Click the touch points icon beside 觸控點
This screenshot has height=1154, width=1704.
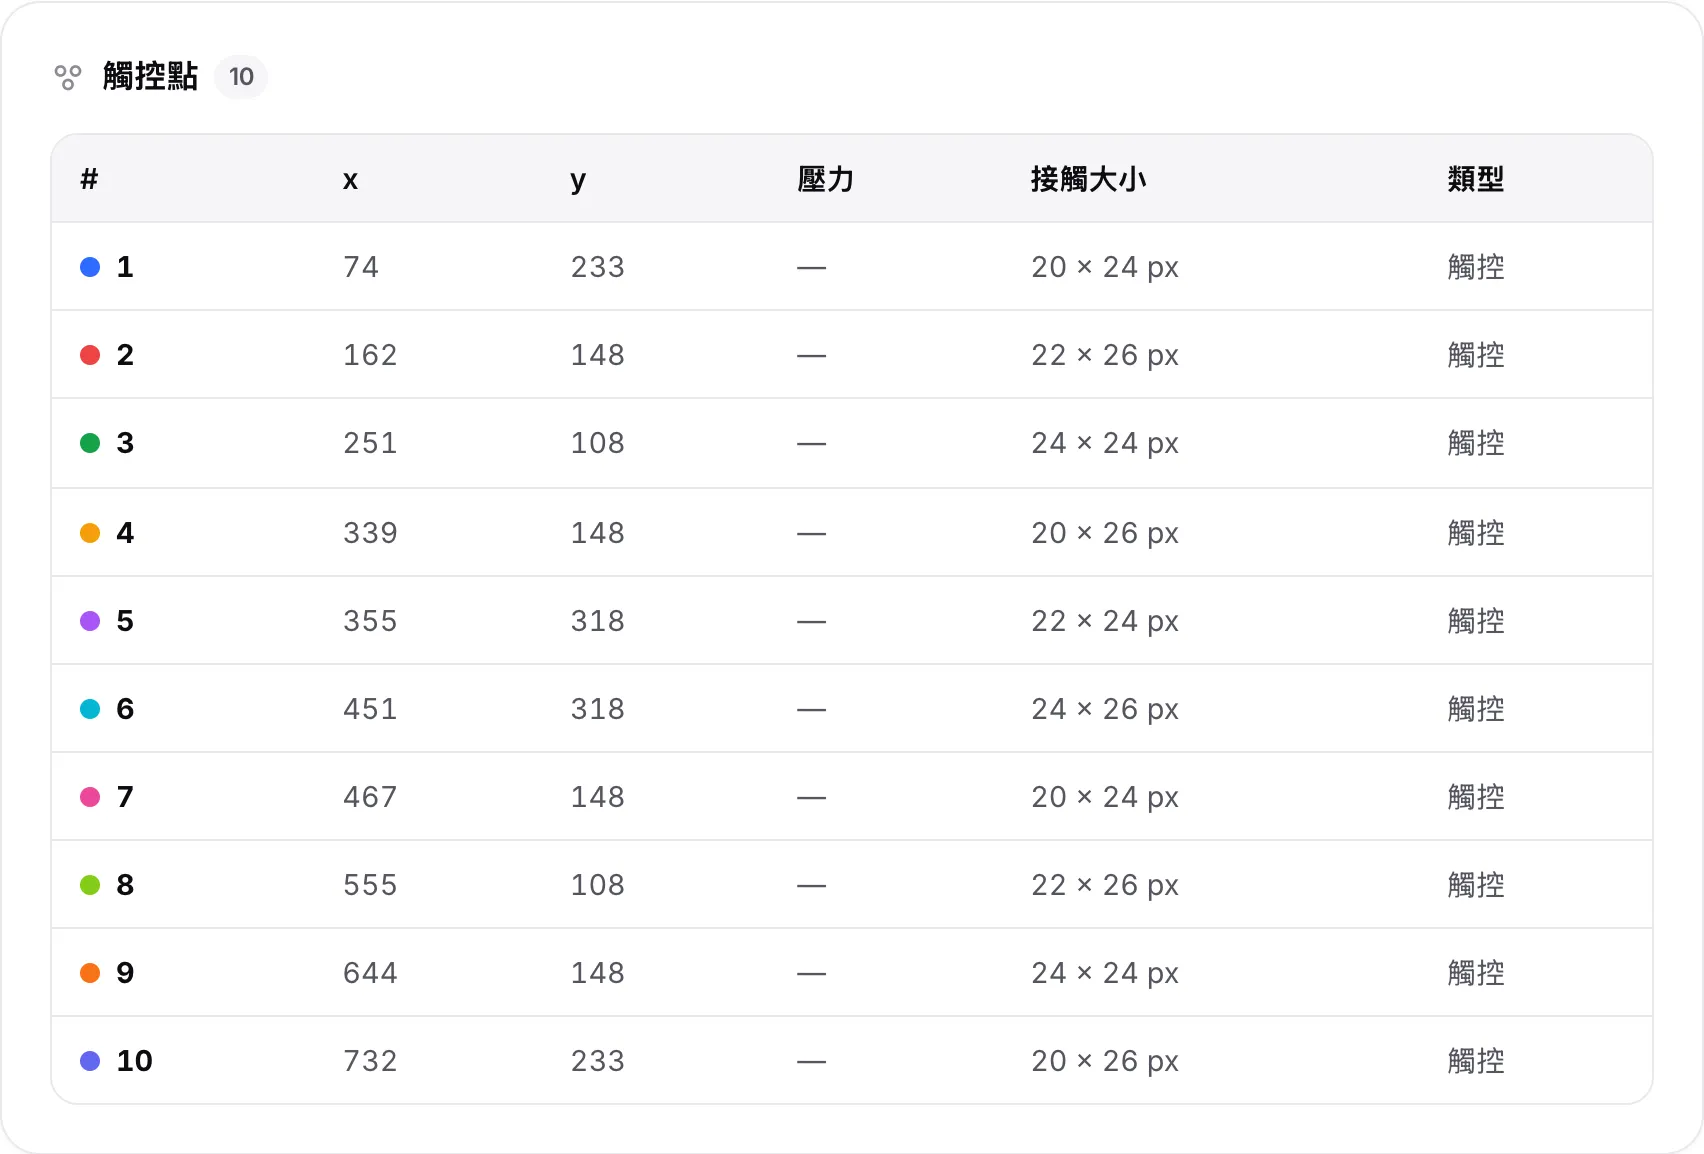[x=68, y=77]
